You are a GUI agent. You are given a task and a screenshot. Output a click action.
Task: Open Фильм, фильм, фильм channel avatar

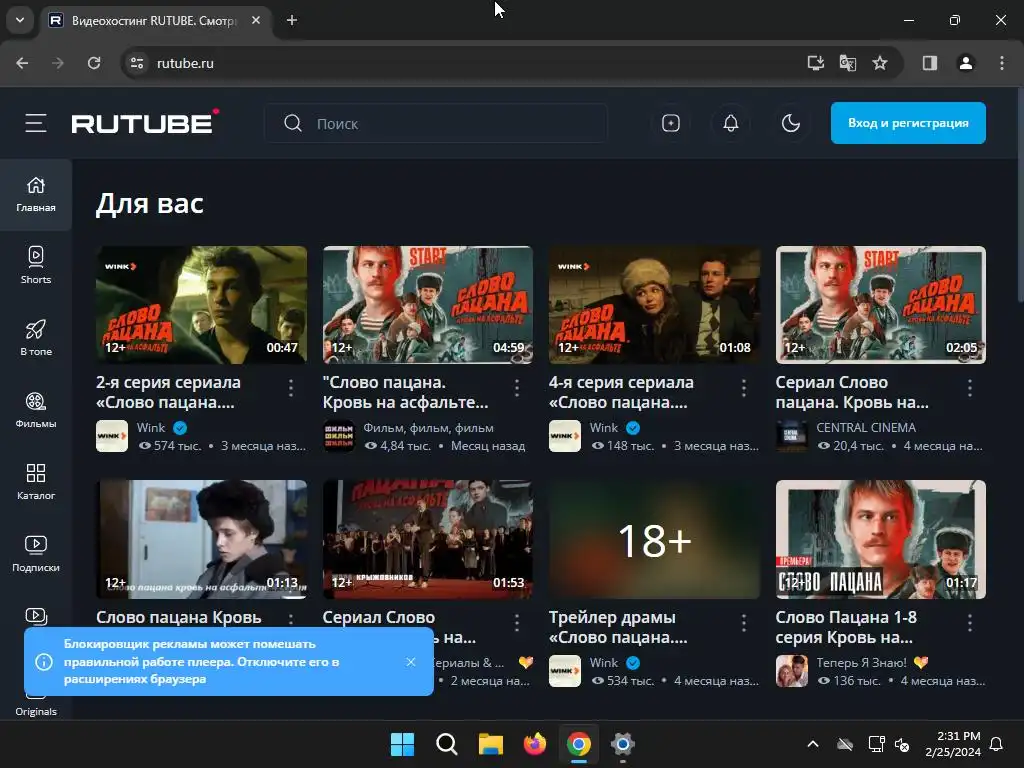(x=338, y=436)
